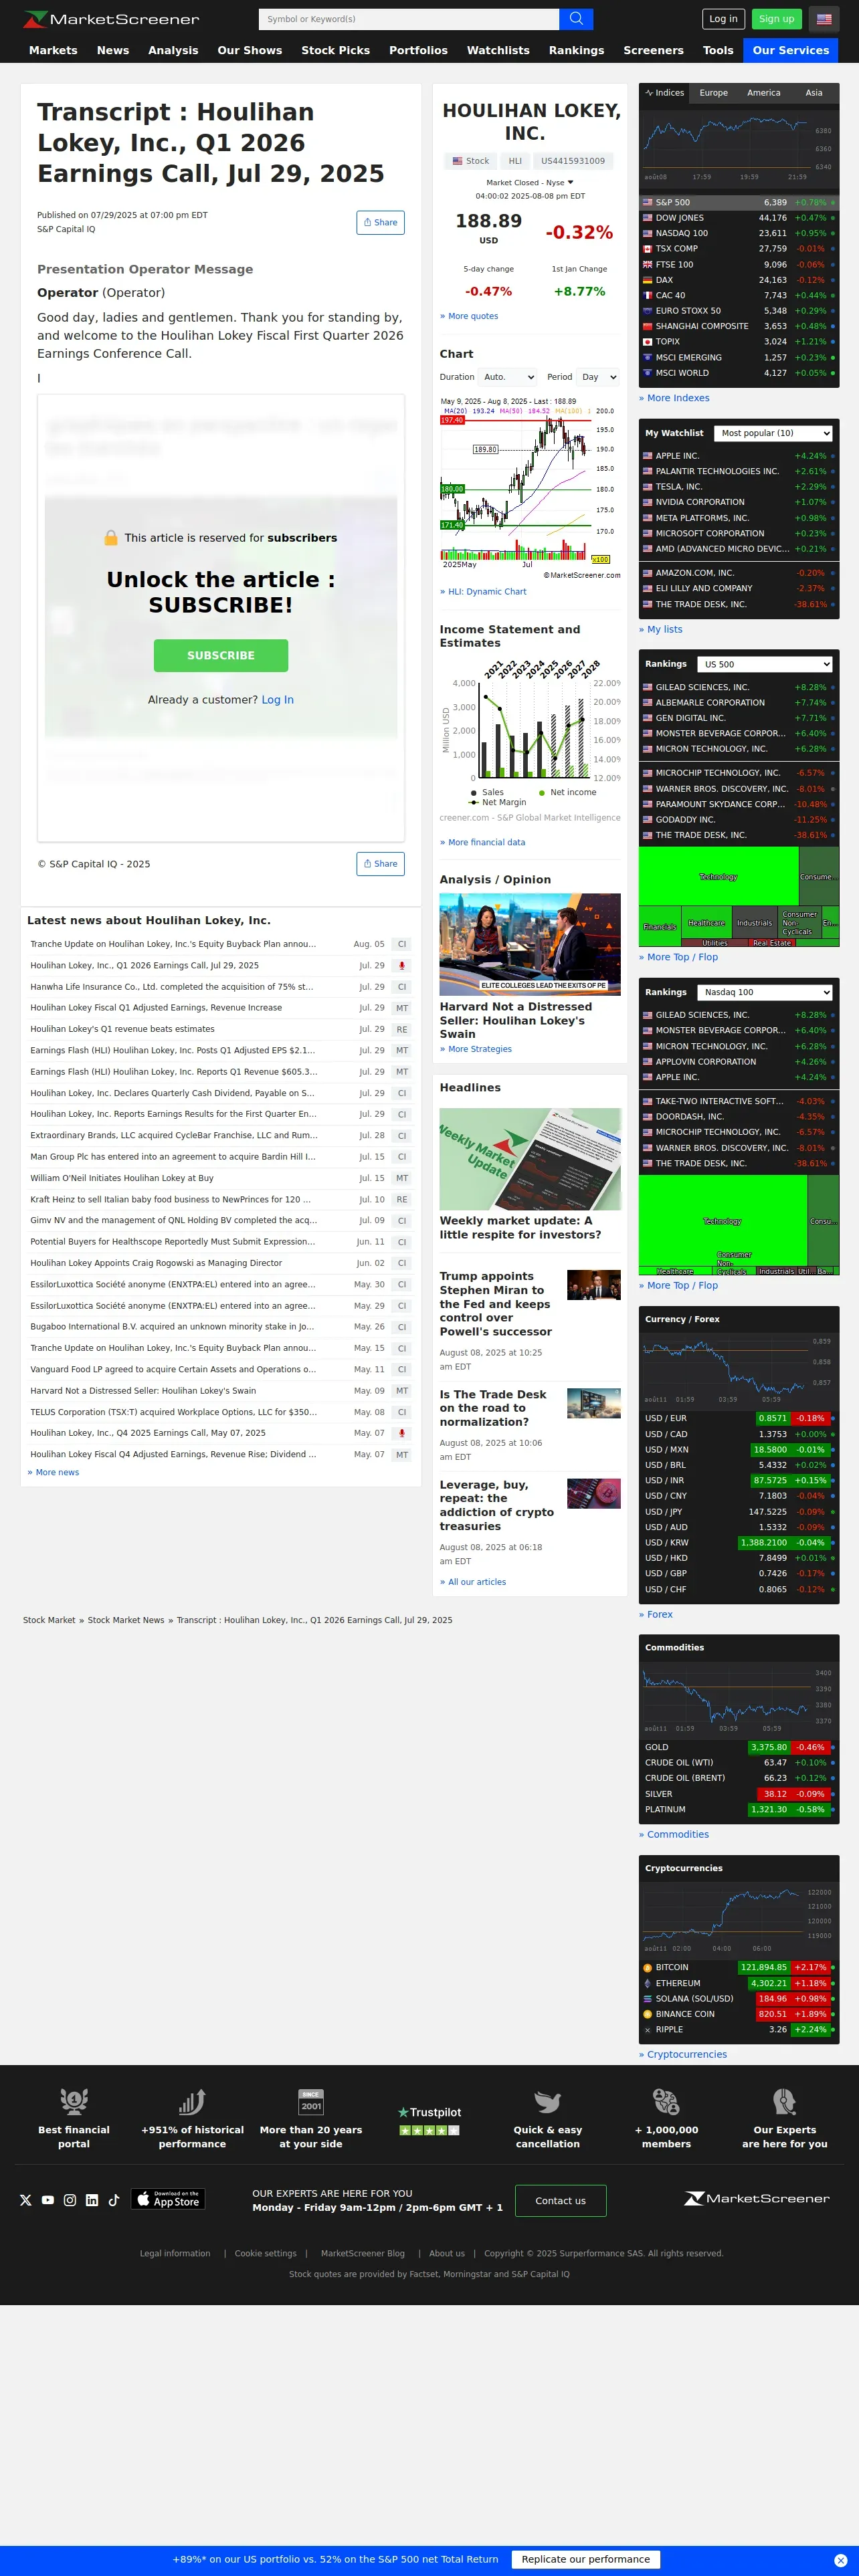Click the Trump appoints Stephen Miran thumbnail
Image resolution: width=859 pixels, height=2576 pixels.
(x=594, y=1285)
